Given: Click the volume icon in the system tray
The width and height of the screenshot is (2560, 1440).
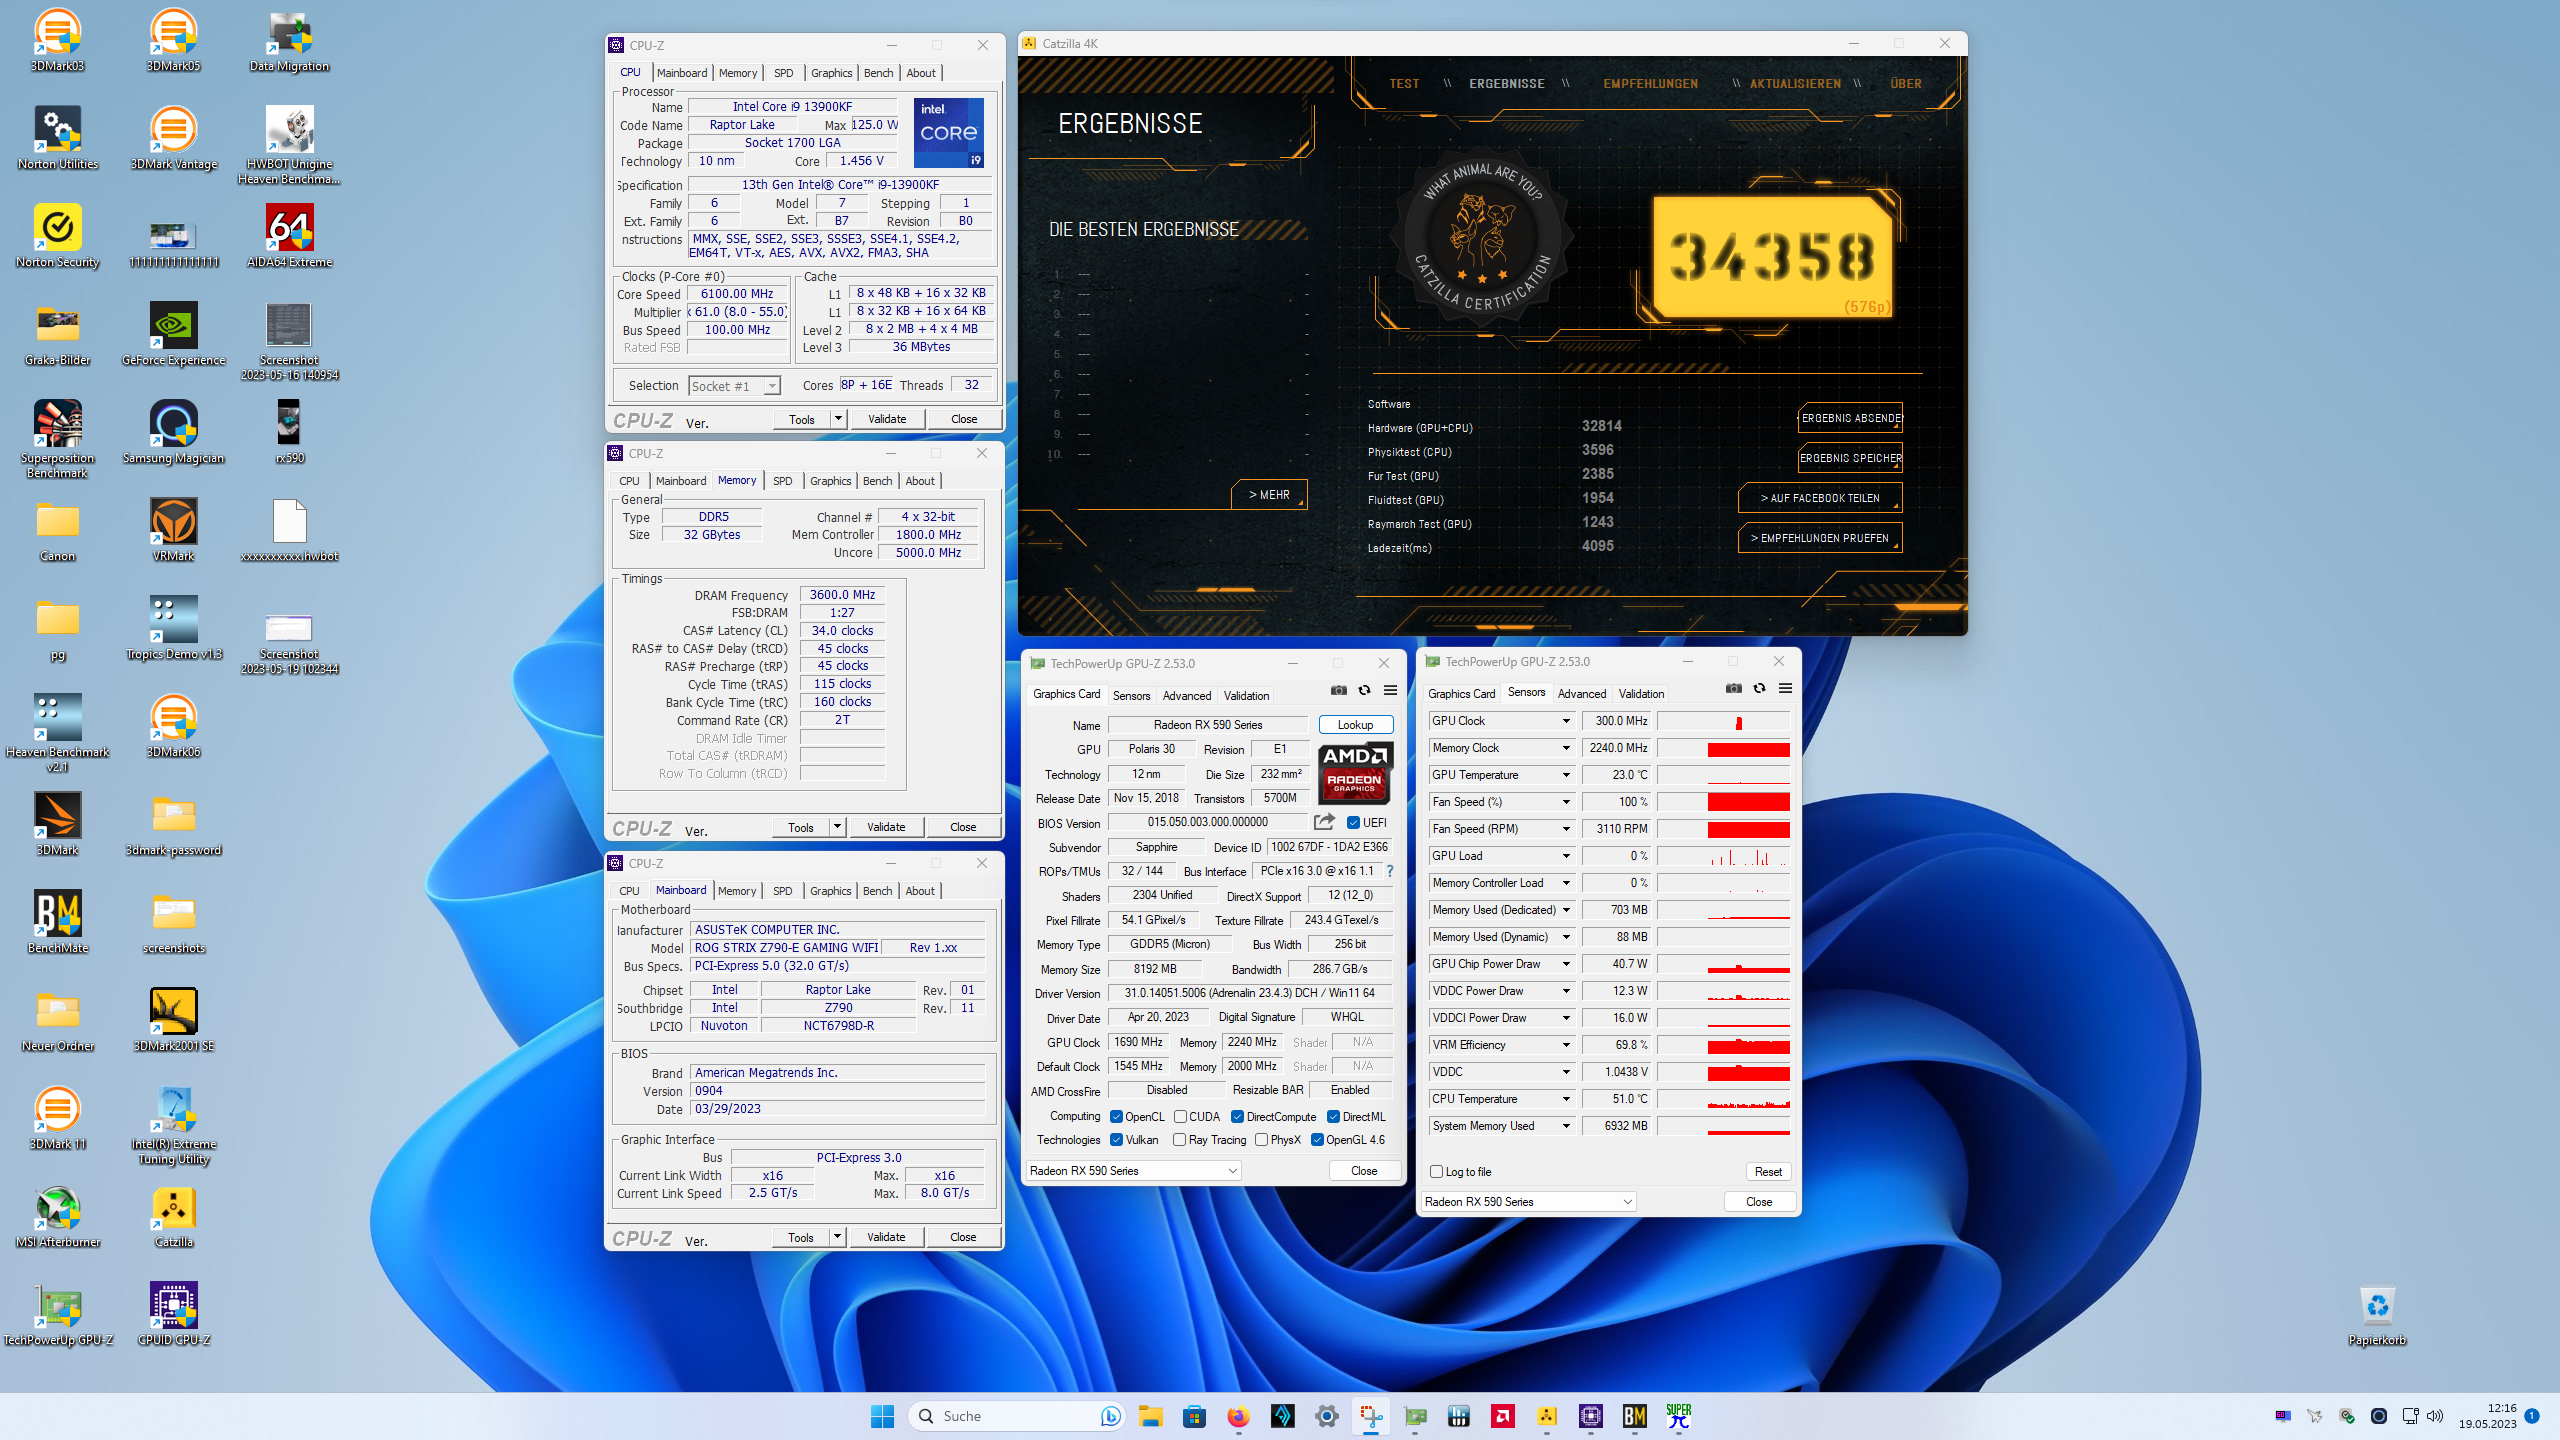Looking at the screenshot, I should 2435,1416.
